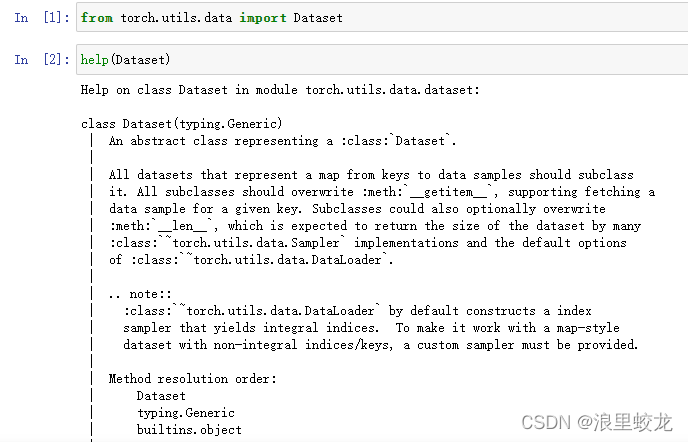
Task: Select the In [1] prompt label
Action: pos(42,18)
